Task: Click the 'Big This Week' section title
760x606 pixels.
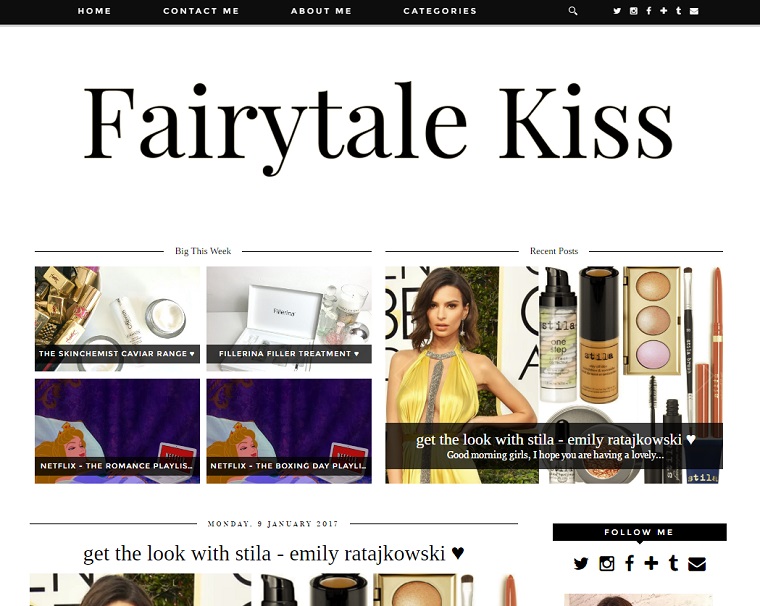Action: tap(203, 251)
